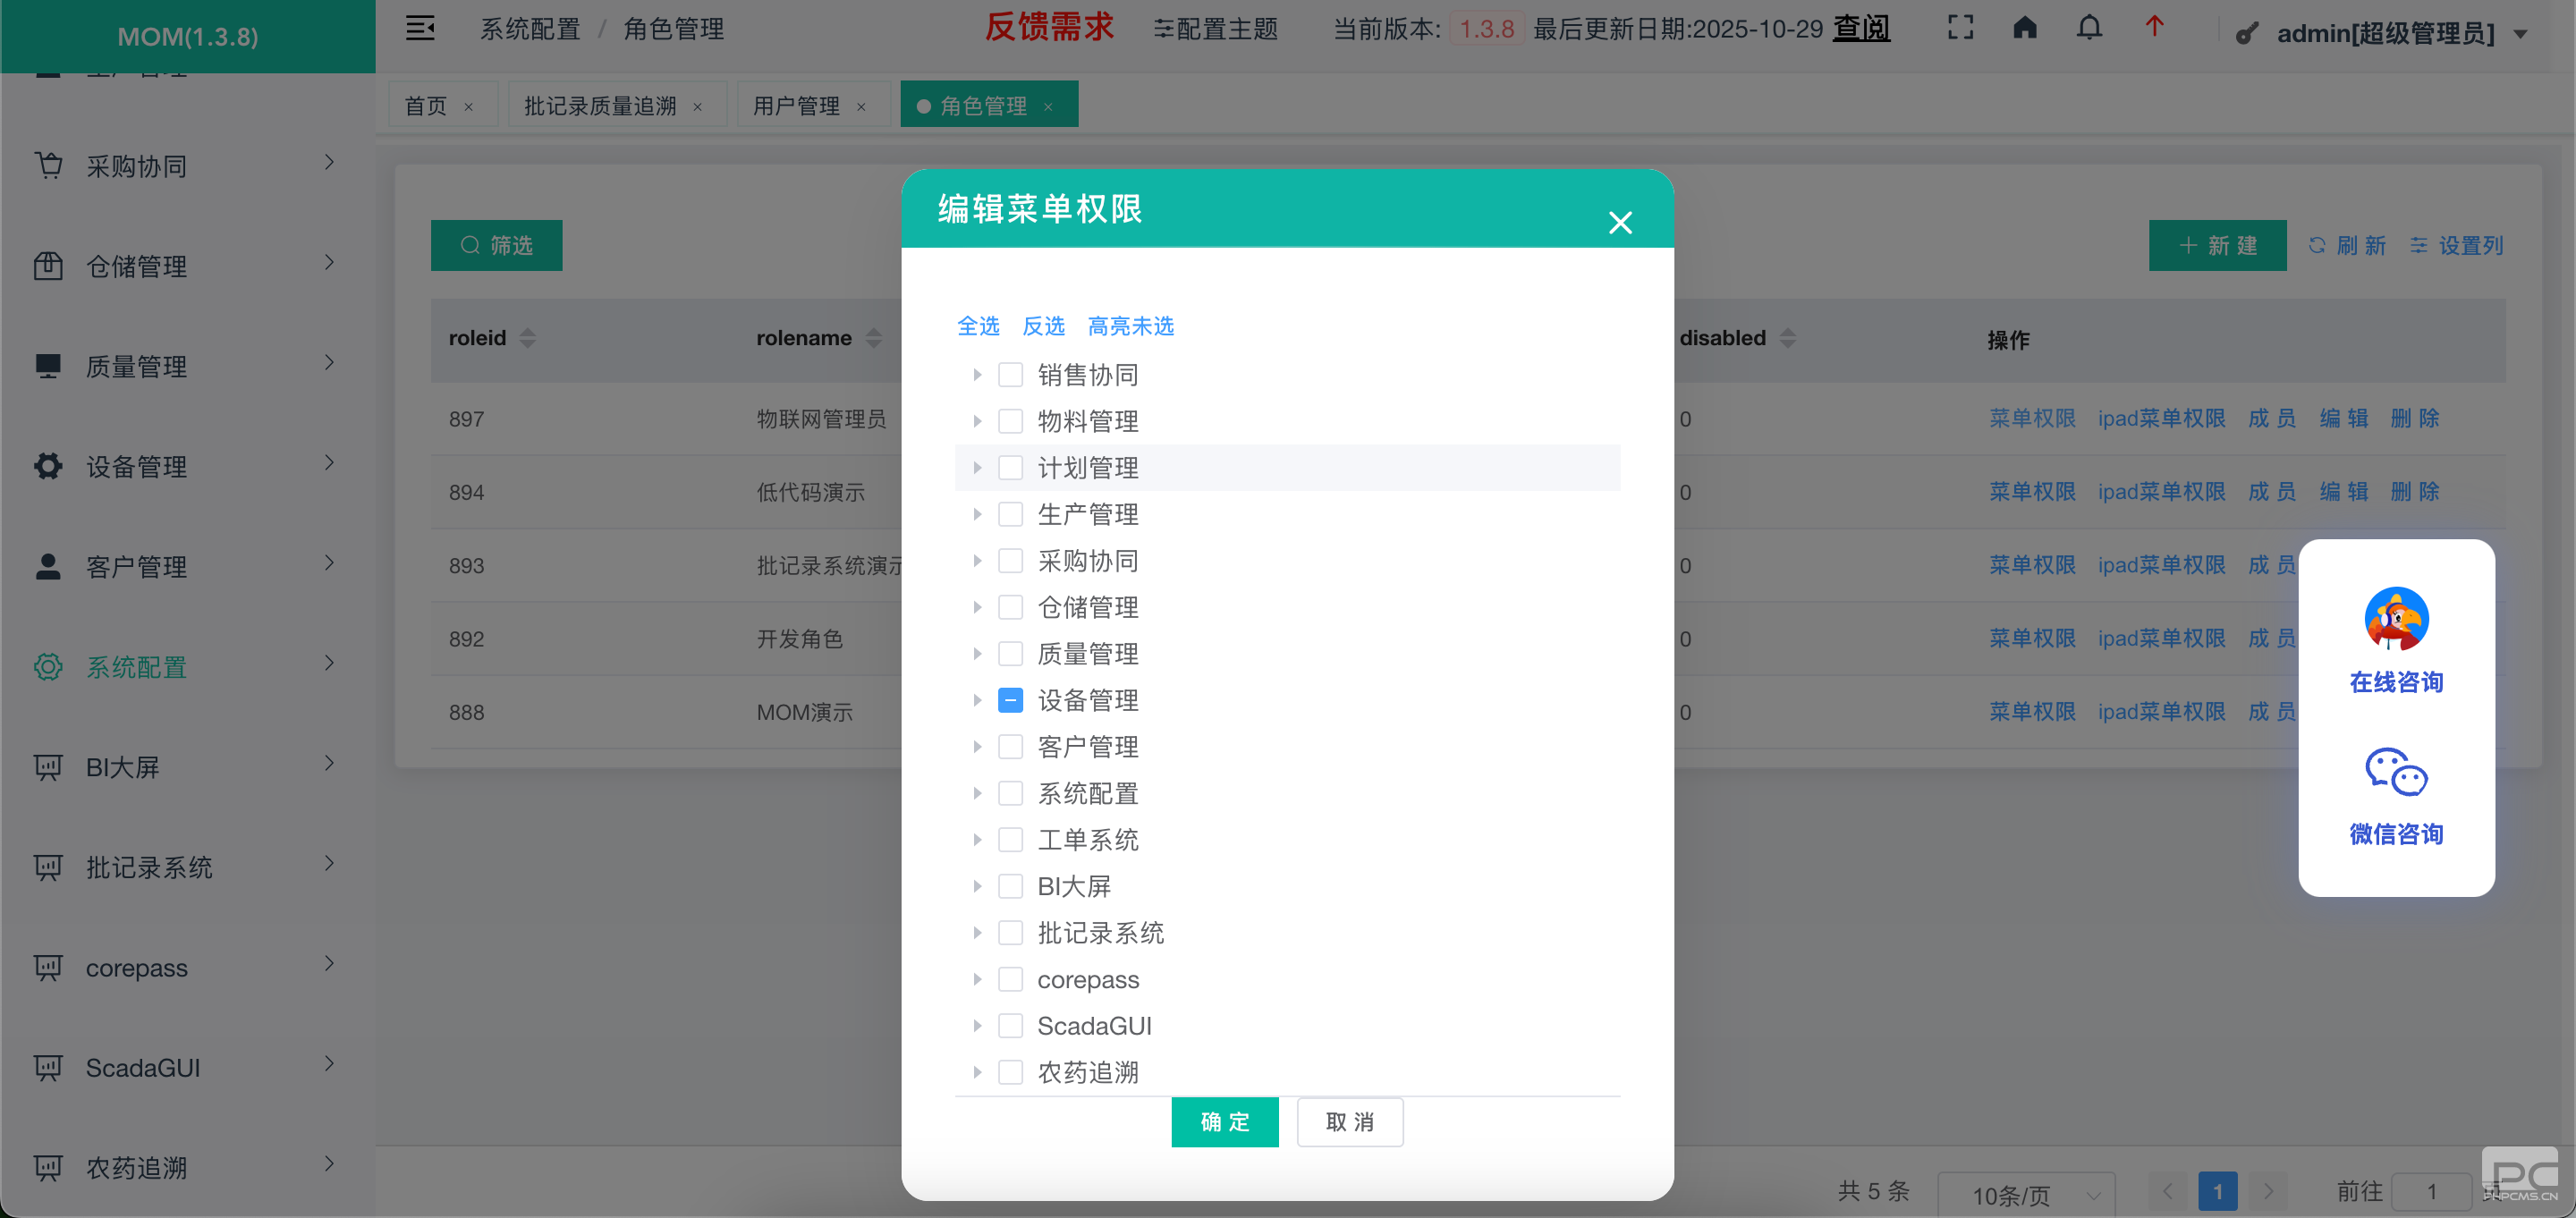Viewport: 2576px width, 1218px height.
Task: Click the home icon in header
Action: point(2024,28)
